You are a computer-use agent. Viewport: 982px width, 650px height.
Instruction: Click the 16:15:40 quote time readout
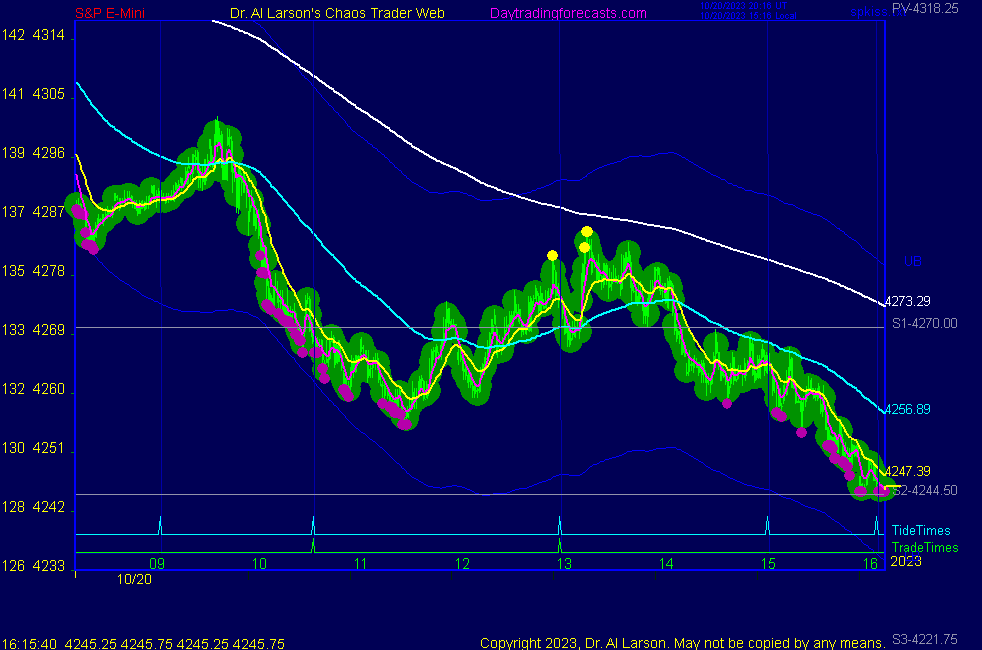coord(29,644)
